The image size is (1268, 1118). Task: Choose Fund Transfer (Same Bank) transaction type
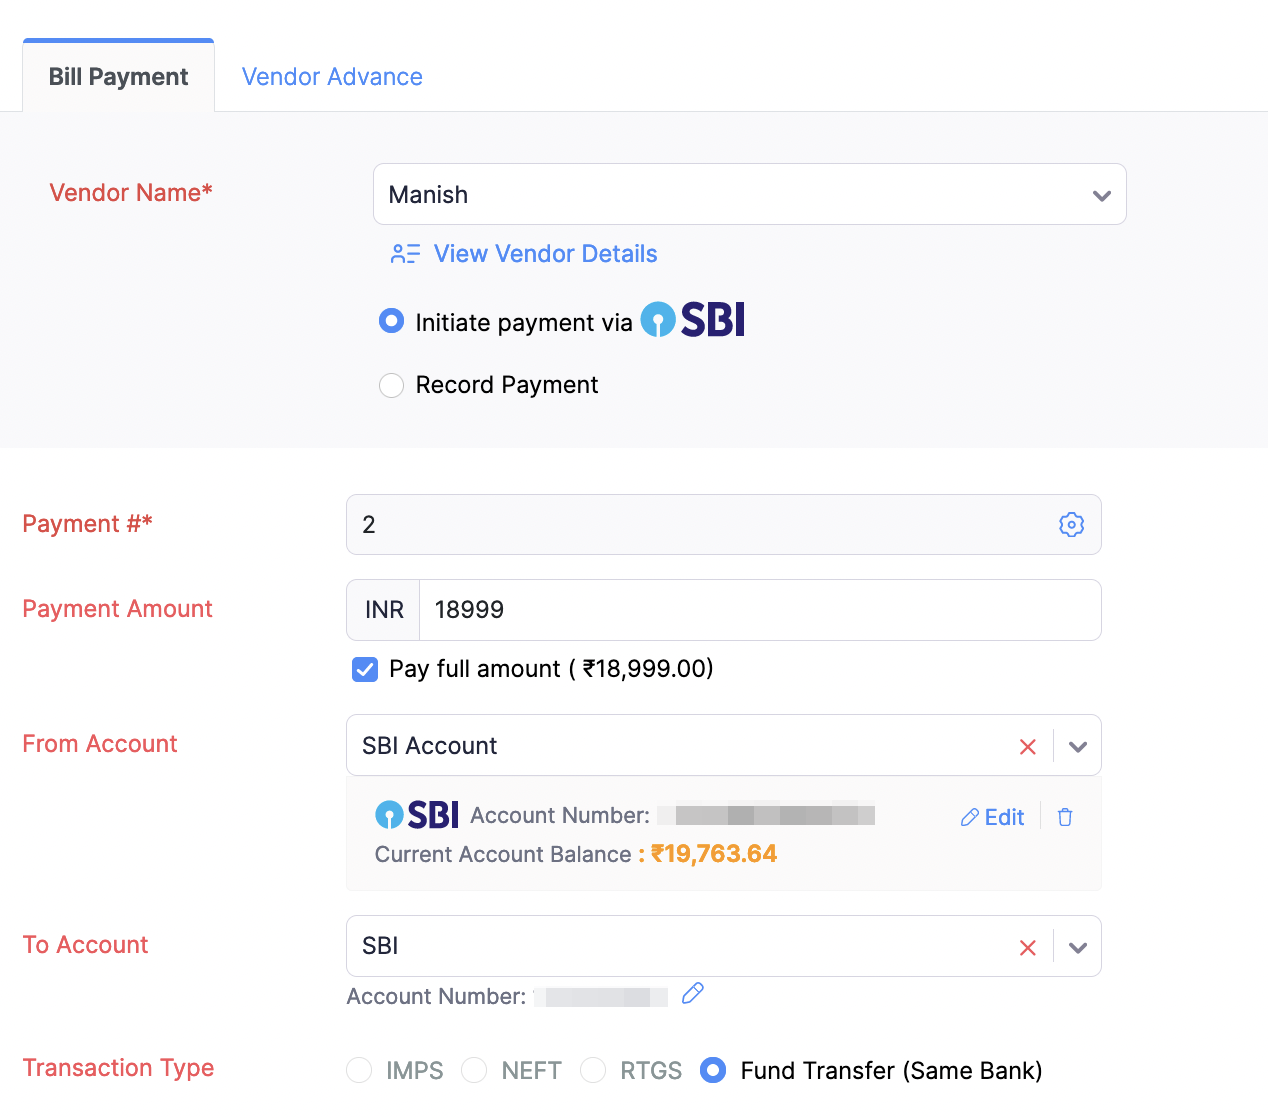pos(713,1070)
